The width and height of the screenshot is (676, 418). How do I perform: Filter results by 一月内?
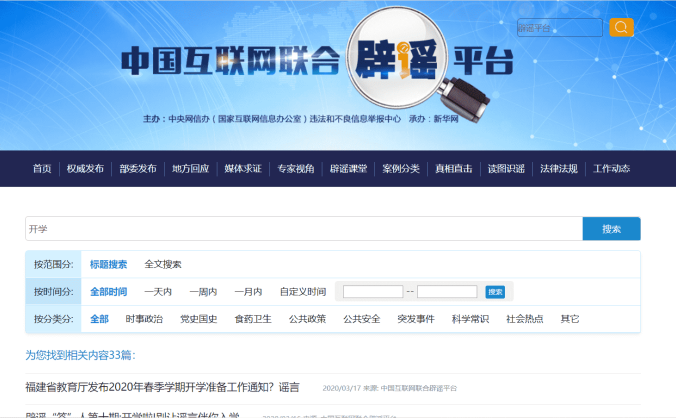point(248,292)
